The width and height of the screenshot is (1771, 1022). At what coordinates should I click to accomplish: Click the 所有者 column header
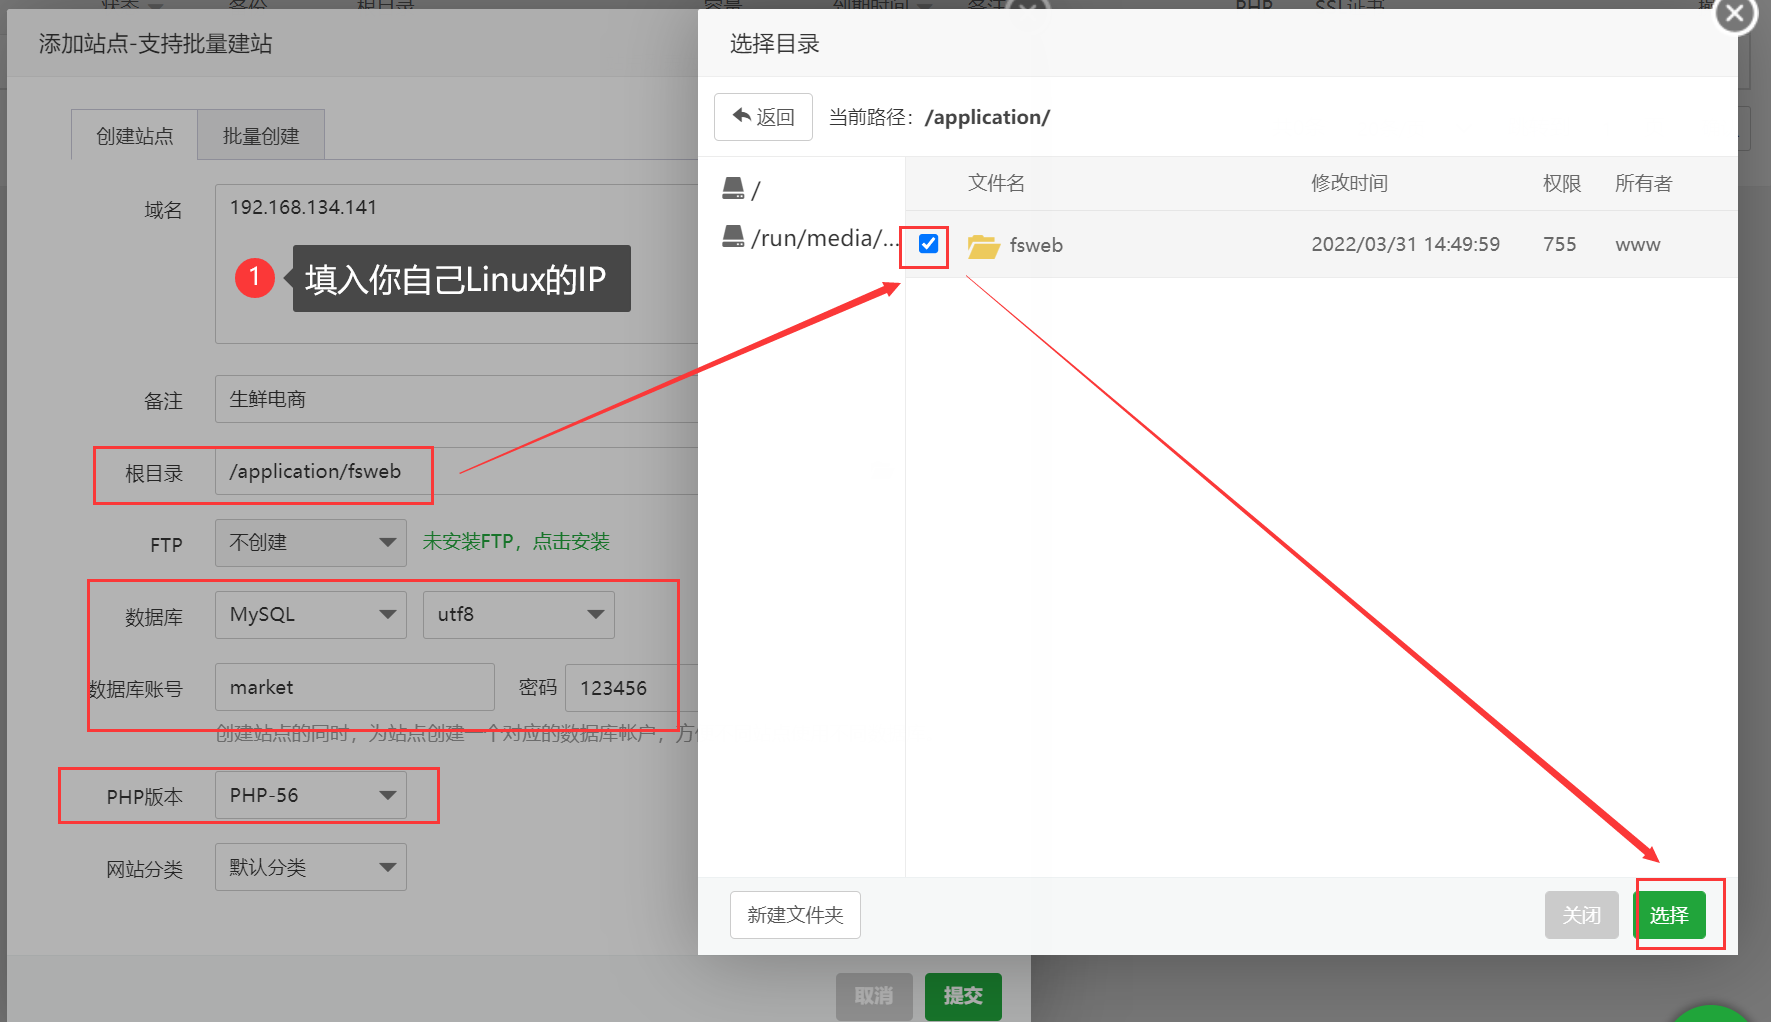(1643, 183)
